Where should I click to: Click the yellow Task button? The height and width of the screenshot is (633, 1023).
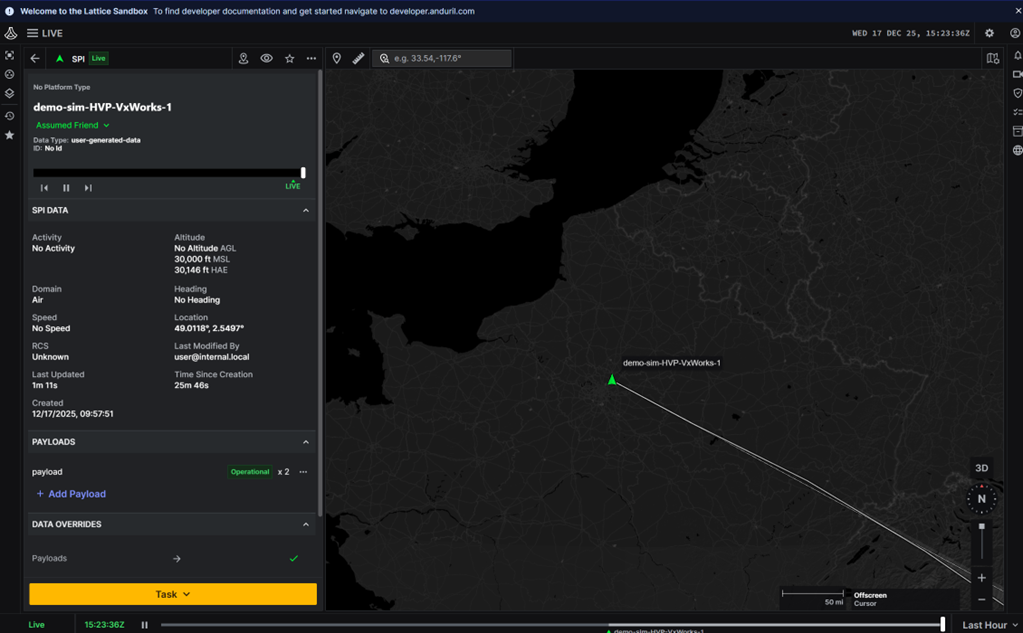click(173, 594)
